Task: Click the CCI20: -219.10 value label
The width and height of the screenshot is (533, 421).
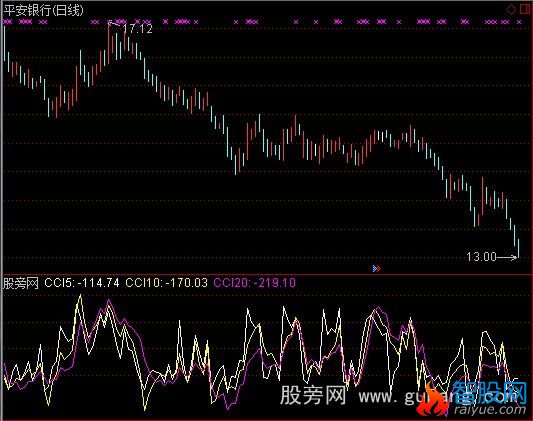Action: click(255, 283)
